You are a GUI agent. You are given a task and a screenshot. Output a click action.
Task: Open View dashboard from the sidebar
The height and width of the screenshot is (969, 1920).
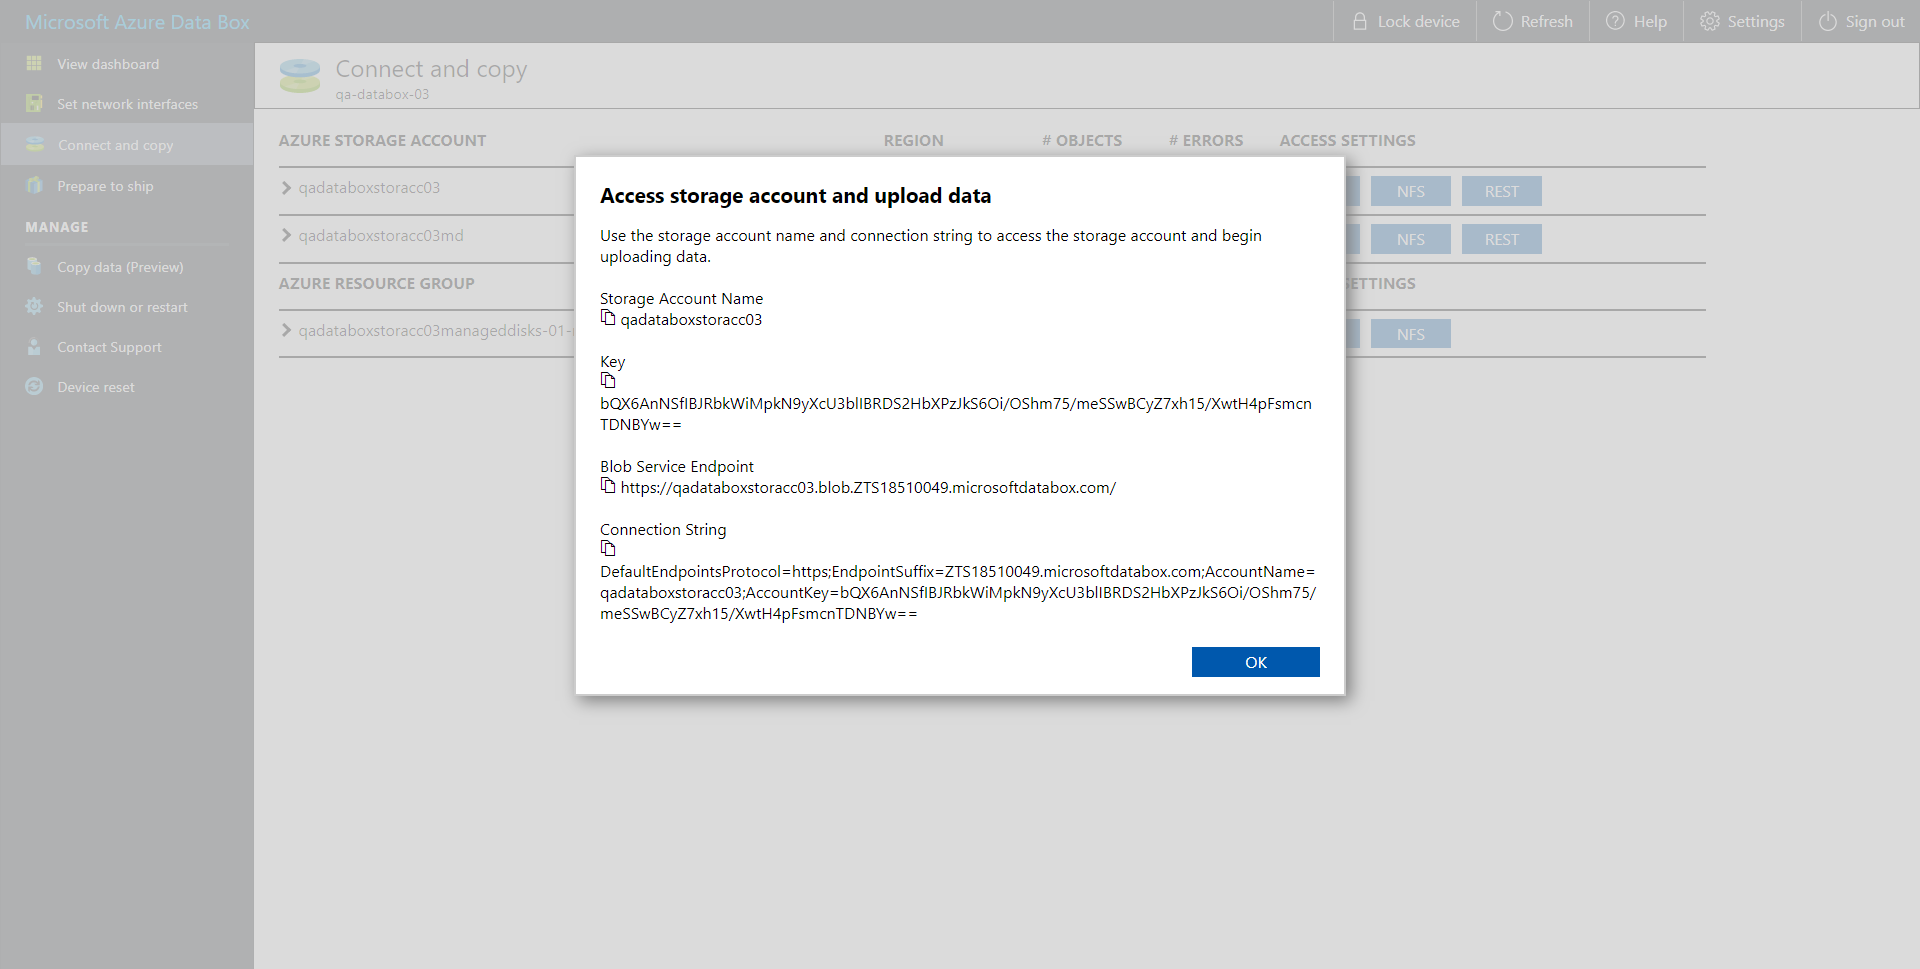coord(107,63)
